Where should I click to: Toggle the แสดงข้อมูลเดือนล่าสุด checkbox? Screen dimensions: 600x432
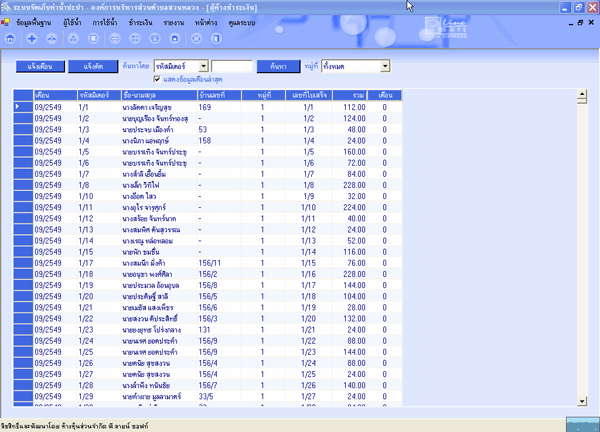coord(157,78)
